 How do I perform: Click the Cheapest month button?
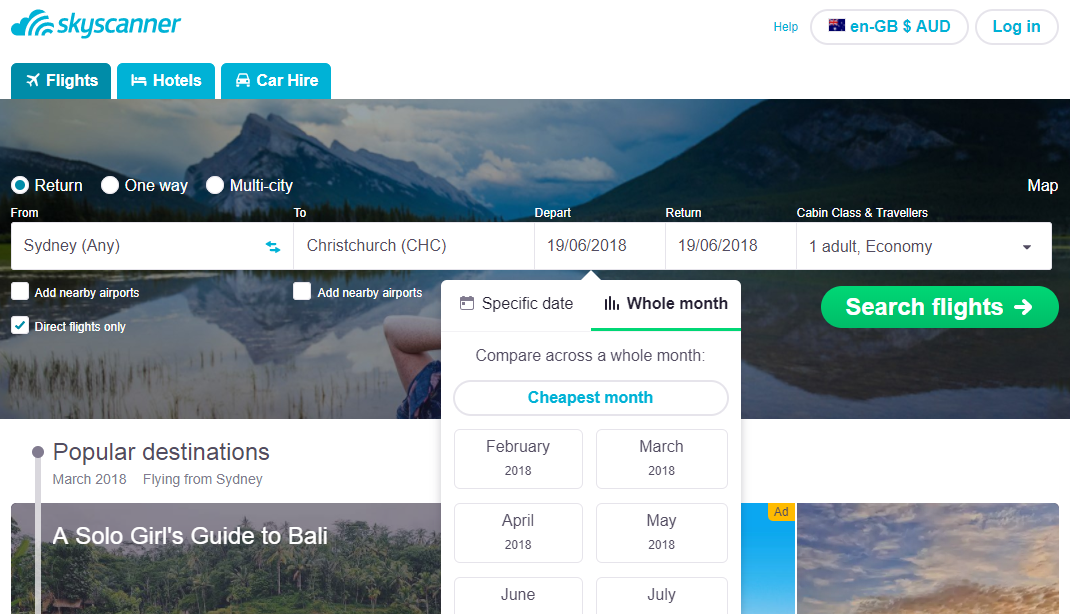pyautogui.click(x=590, y=398)
